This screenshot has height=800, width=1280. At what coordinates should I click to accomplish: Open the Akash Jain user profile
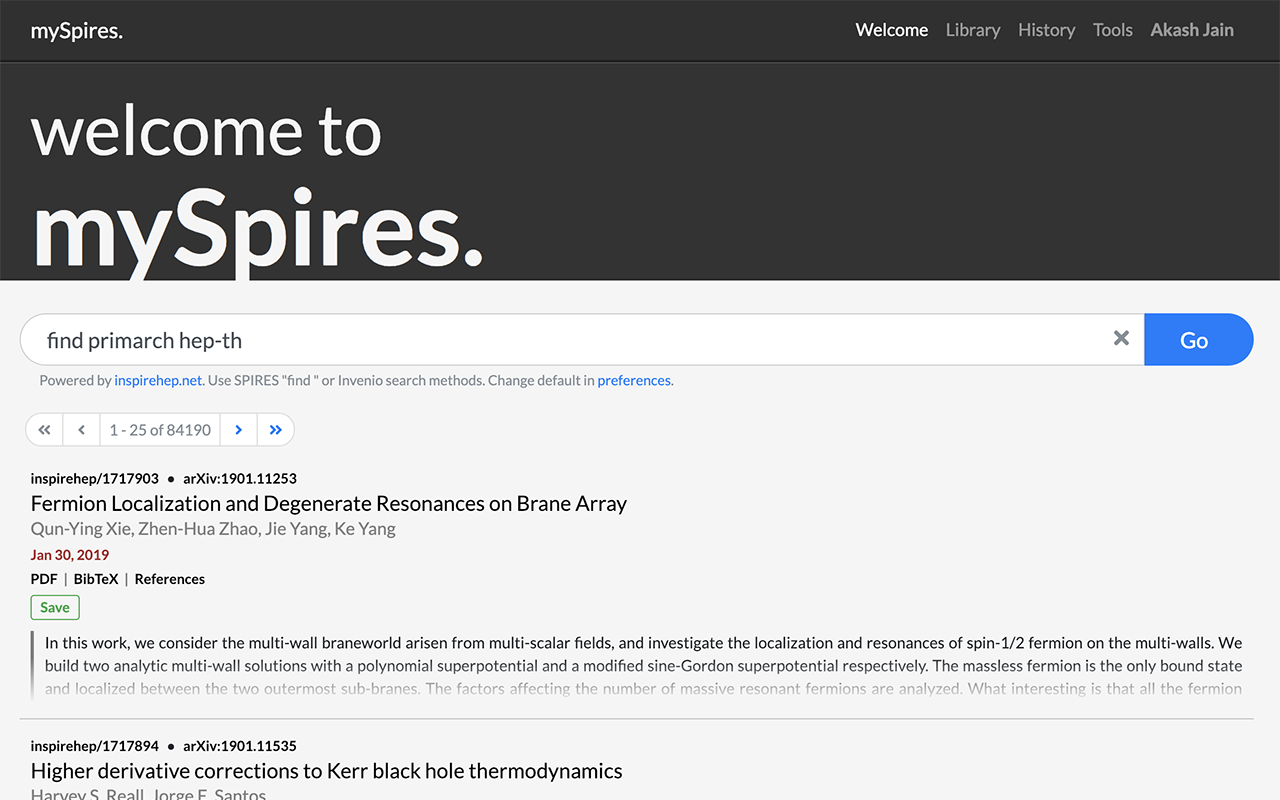(1191, 30)
